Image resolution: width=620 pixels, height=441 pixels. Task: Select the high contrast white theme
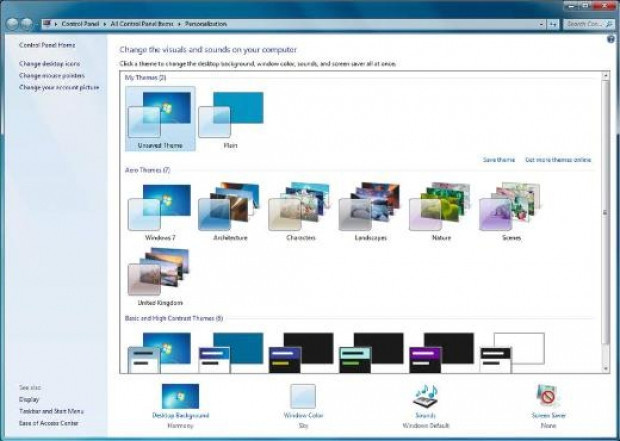tap(512, 353)
